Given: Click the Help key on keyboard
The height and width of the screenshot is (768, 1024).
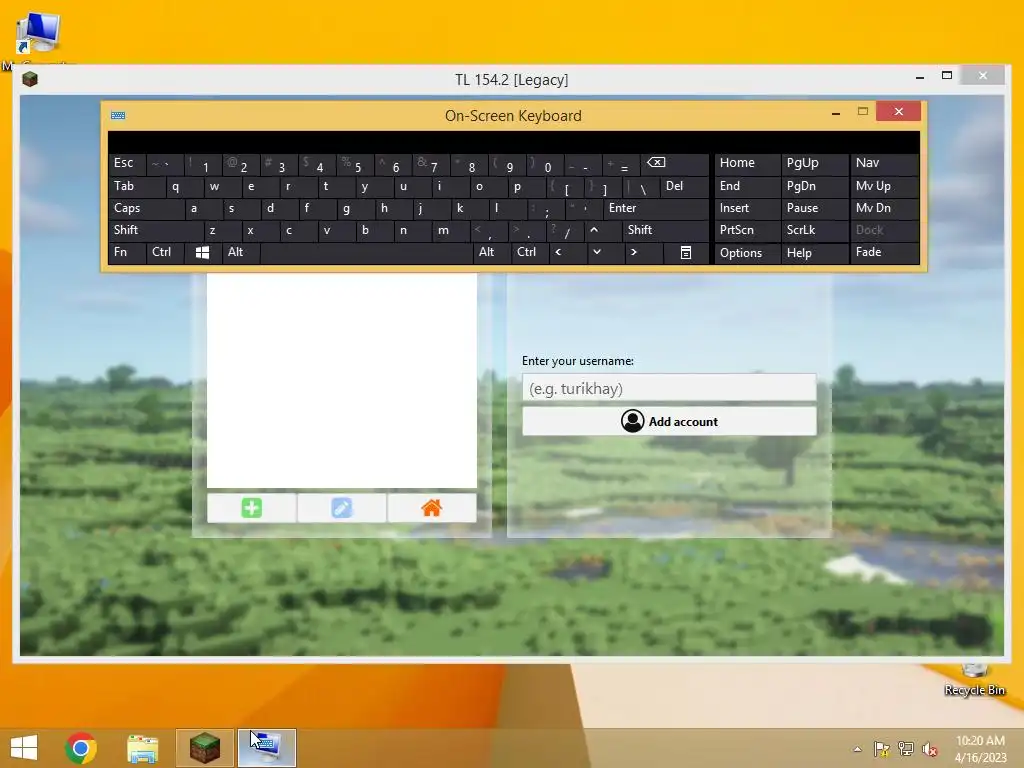Looking at the screenshot, I should click(814, 252).
